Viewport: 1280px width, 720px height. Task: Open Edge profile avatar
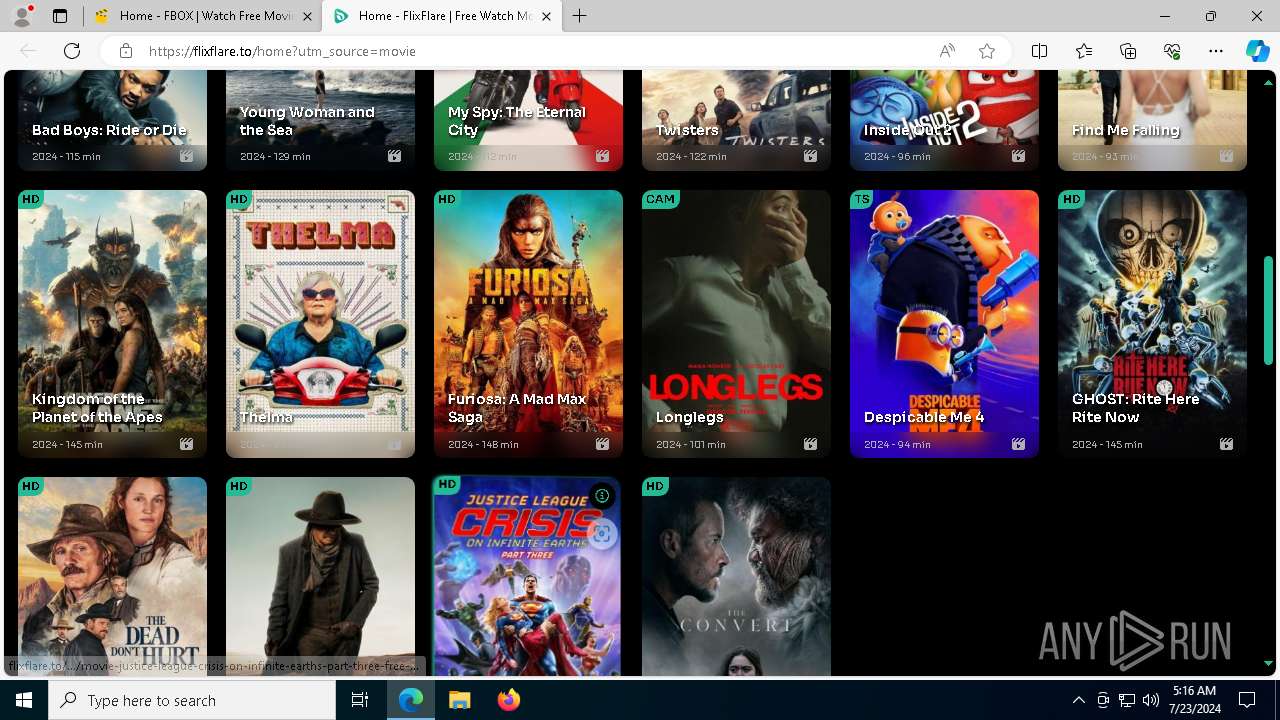[22, 16]
